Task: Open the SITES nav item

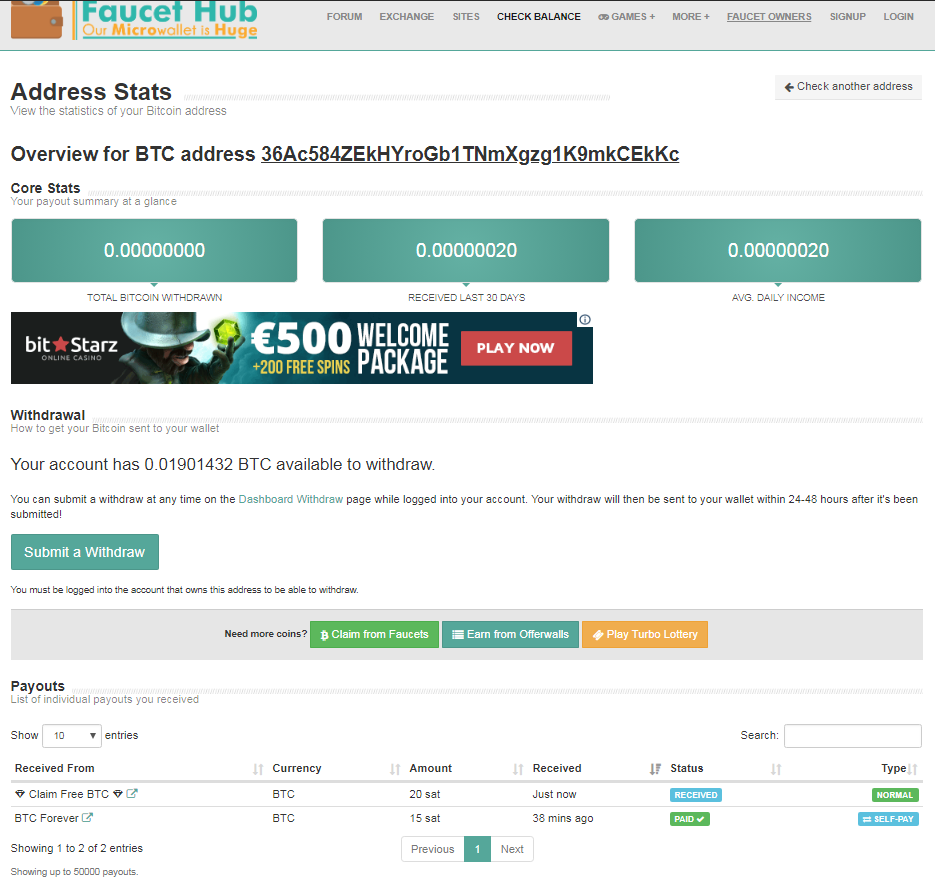Action: click(x=466, y=17)
